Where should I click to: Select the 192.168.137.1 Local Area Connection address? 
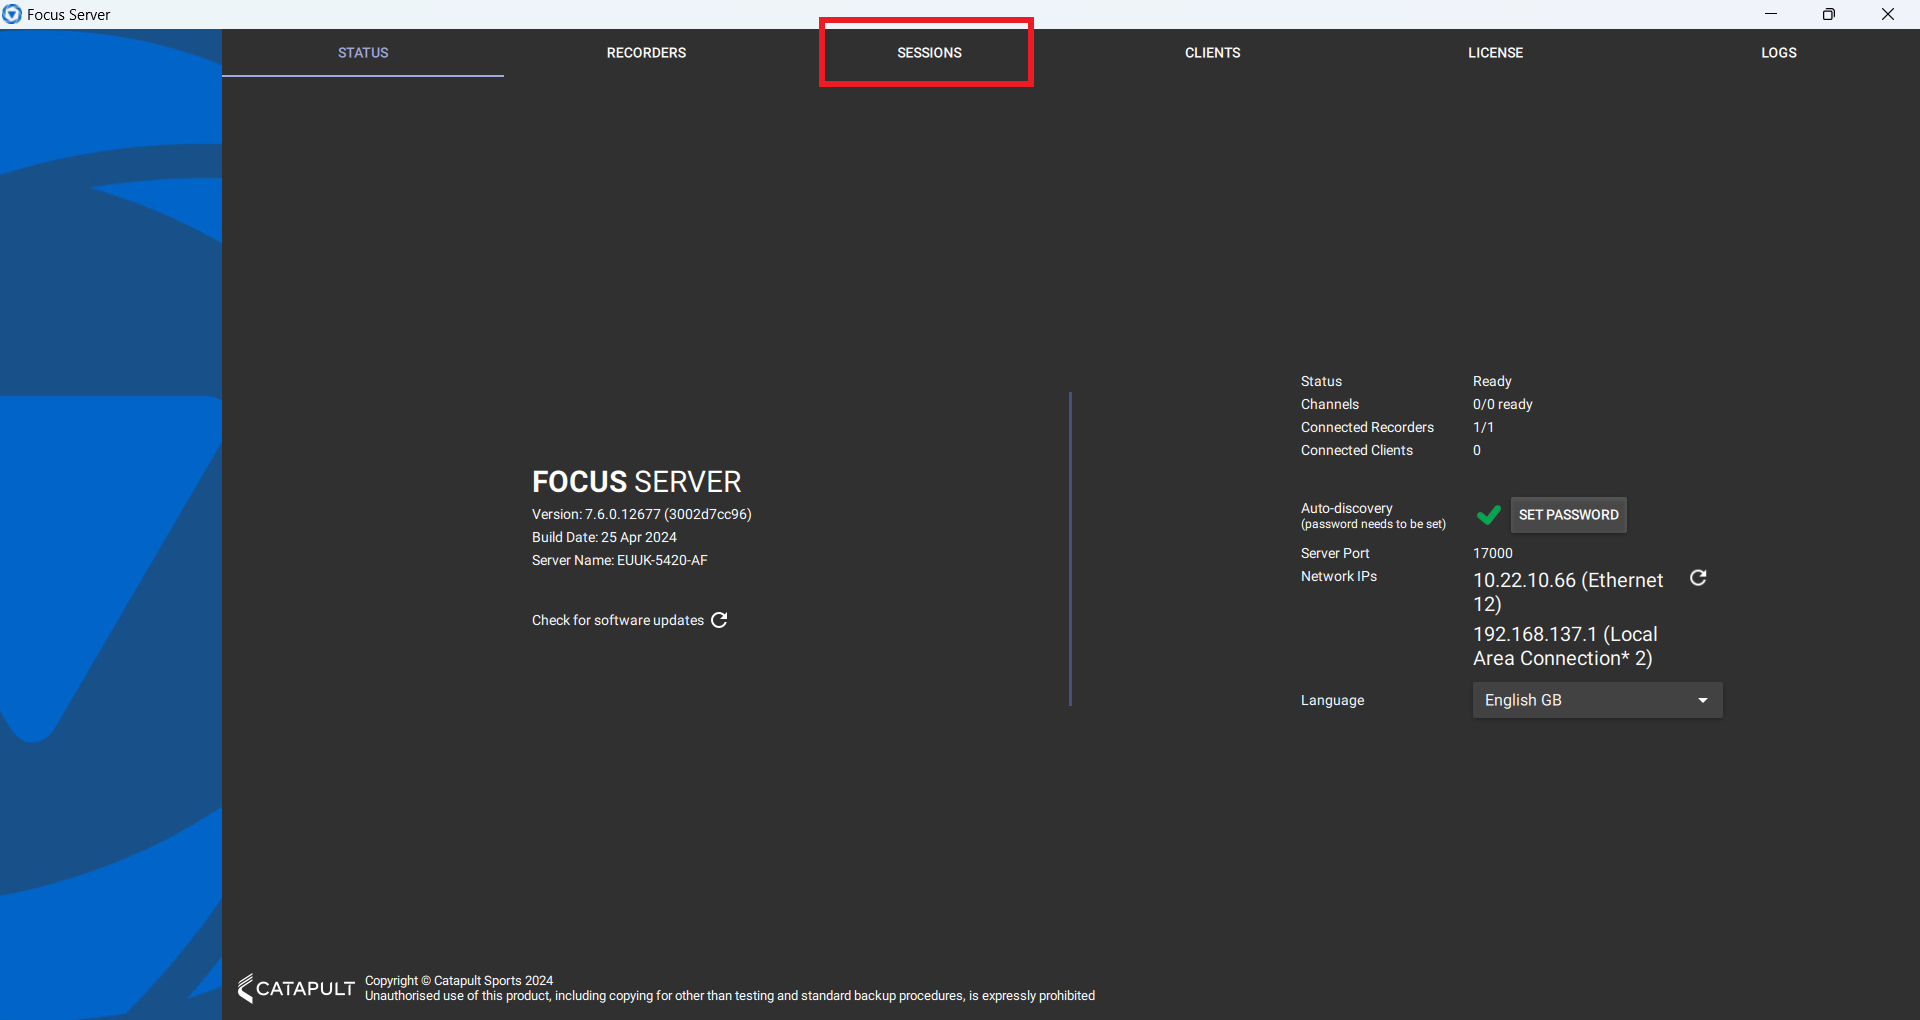(1565, 646)
